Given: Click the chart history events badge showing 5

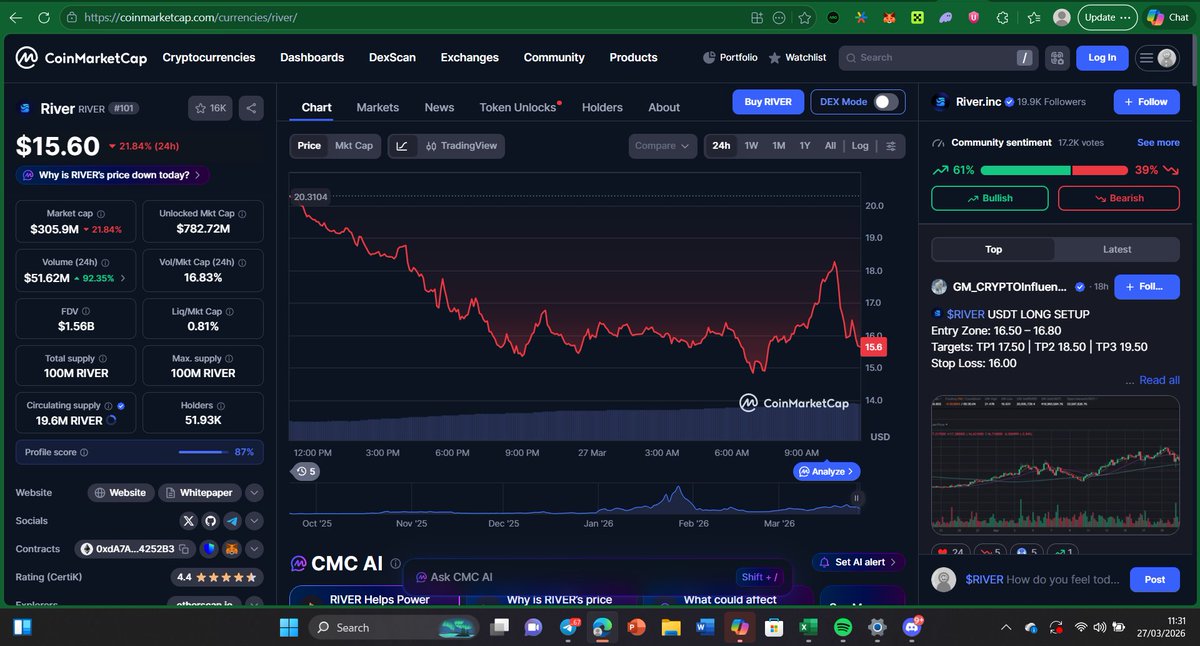Looking at the screenshot, I should (x=306, y=471).
